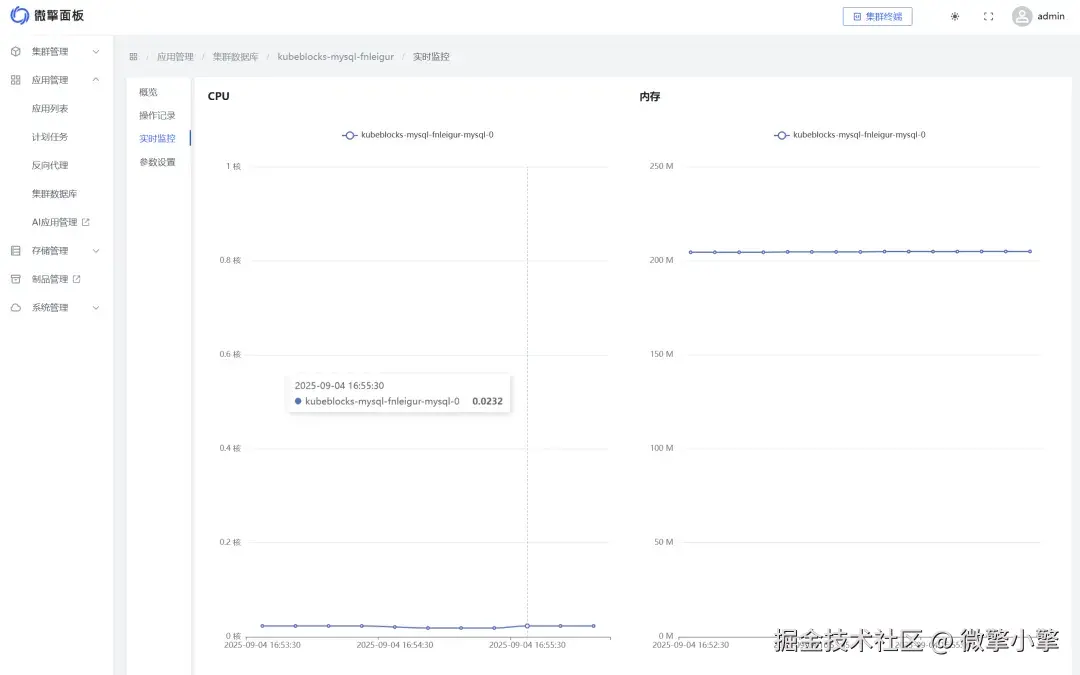Open the 计划任务 menu item

coord(50,137)
